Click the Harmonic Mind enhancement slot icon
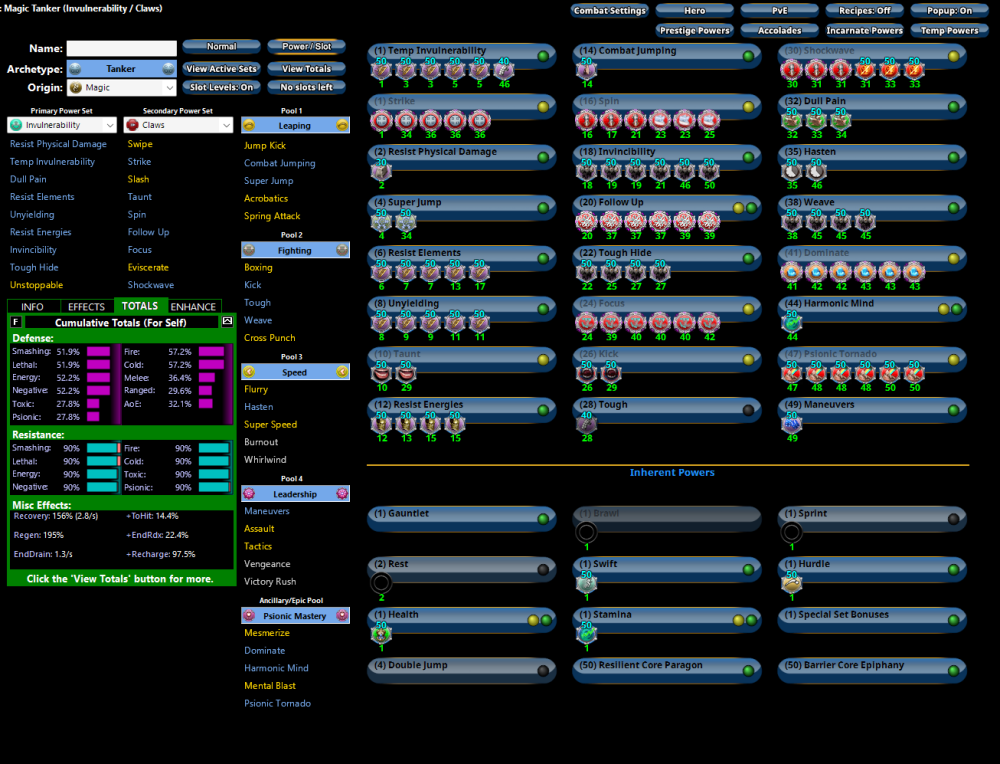 [x=790, y=322]
